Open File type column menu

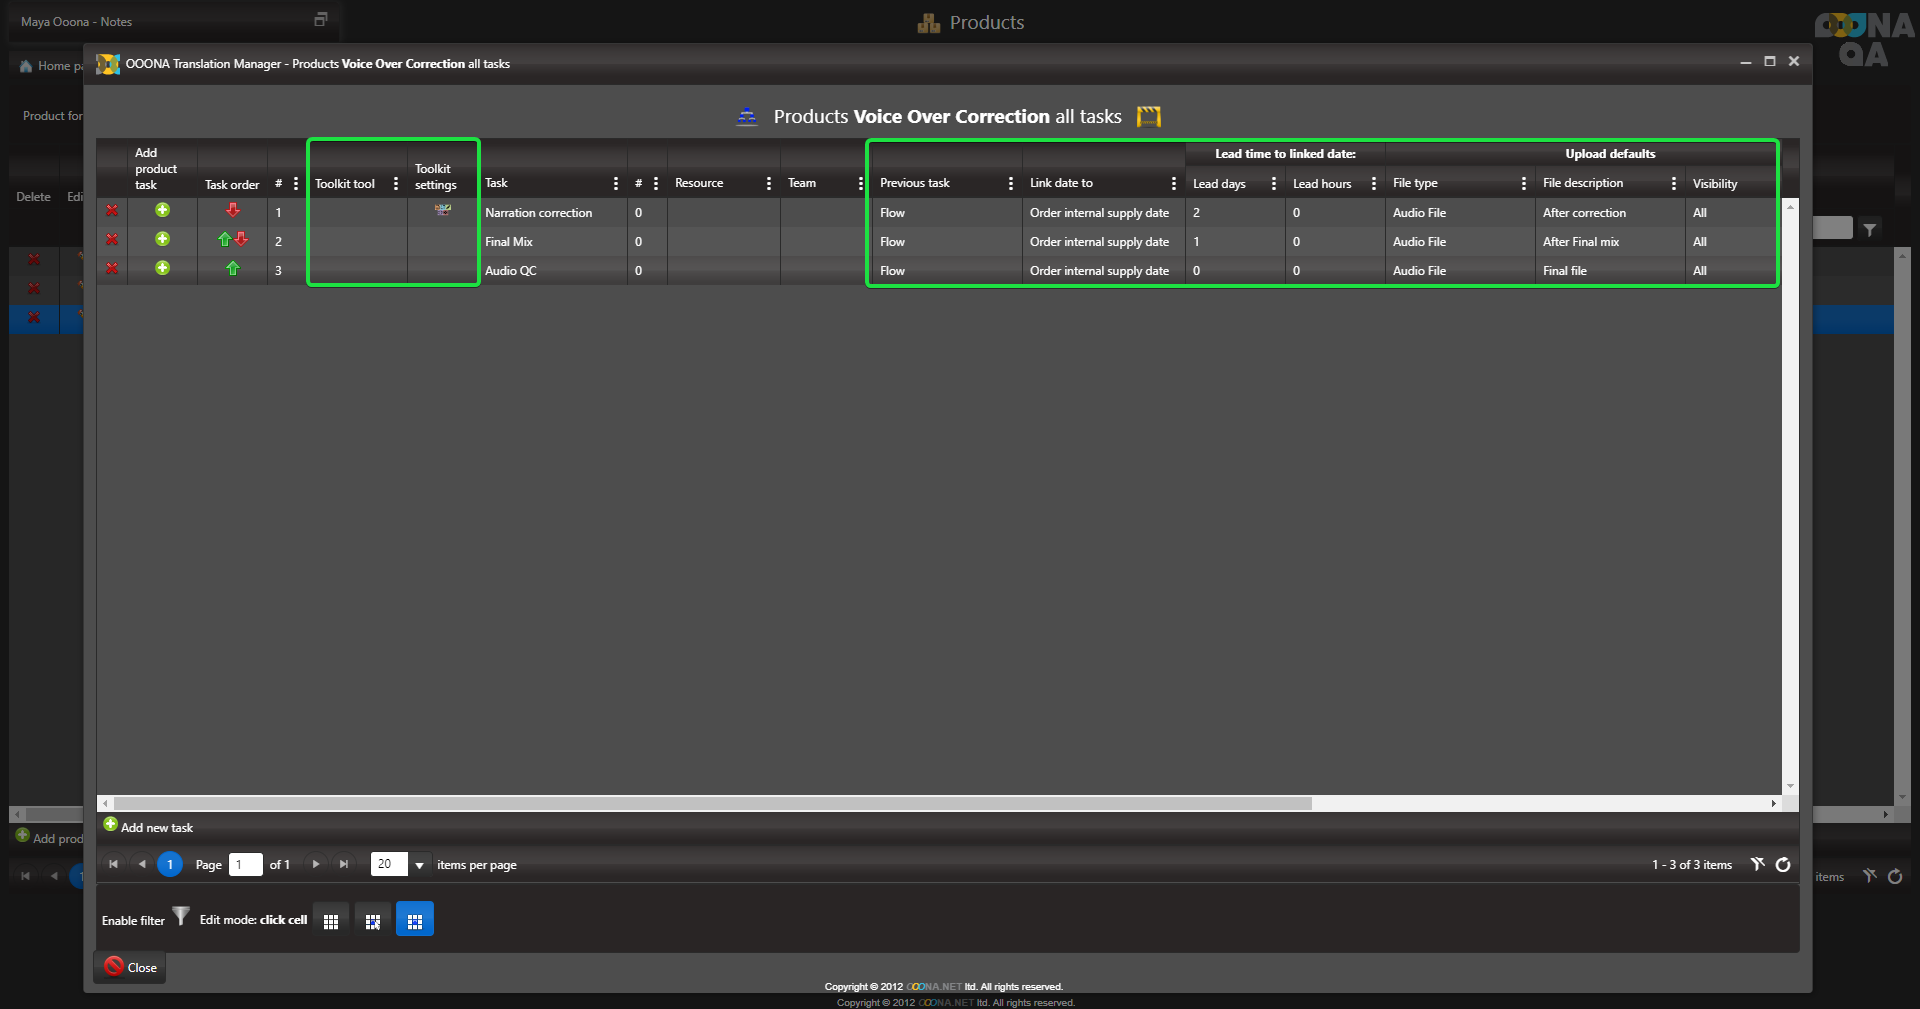click(x=1524, y=184)
